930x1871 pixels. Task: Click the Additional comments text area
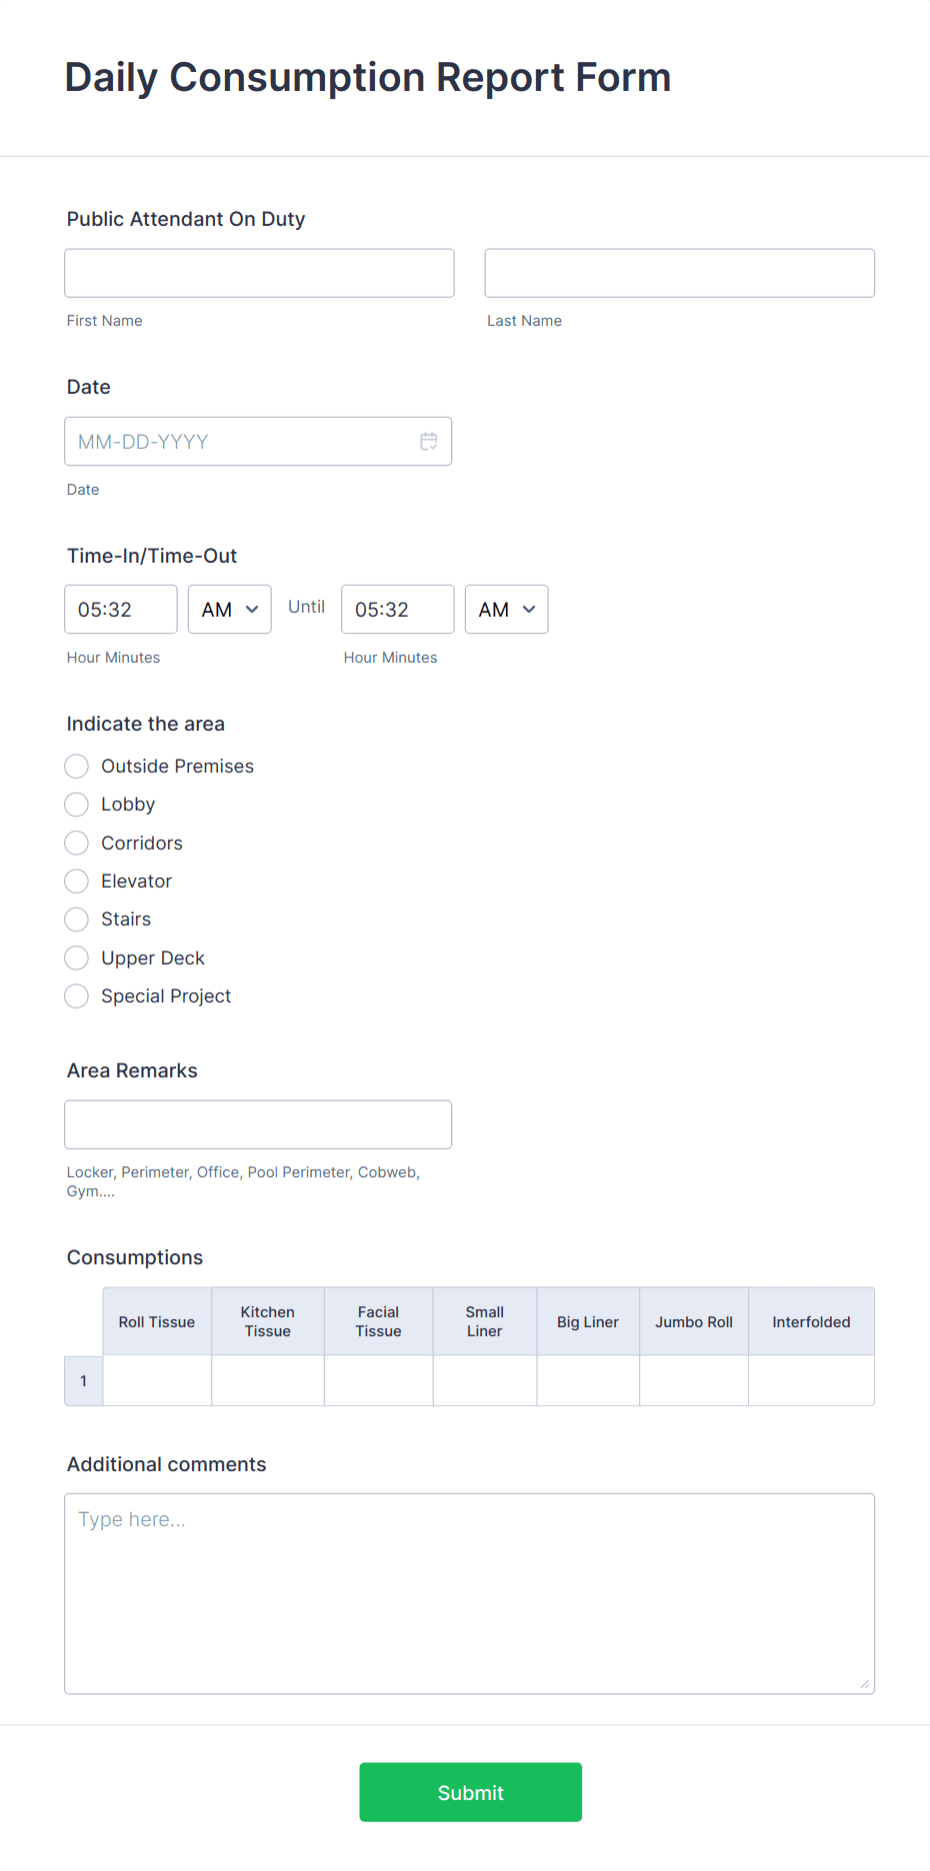[470, 1590]
